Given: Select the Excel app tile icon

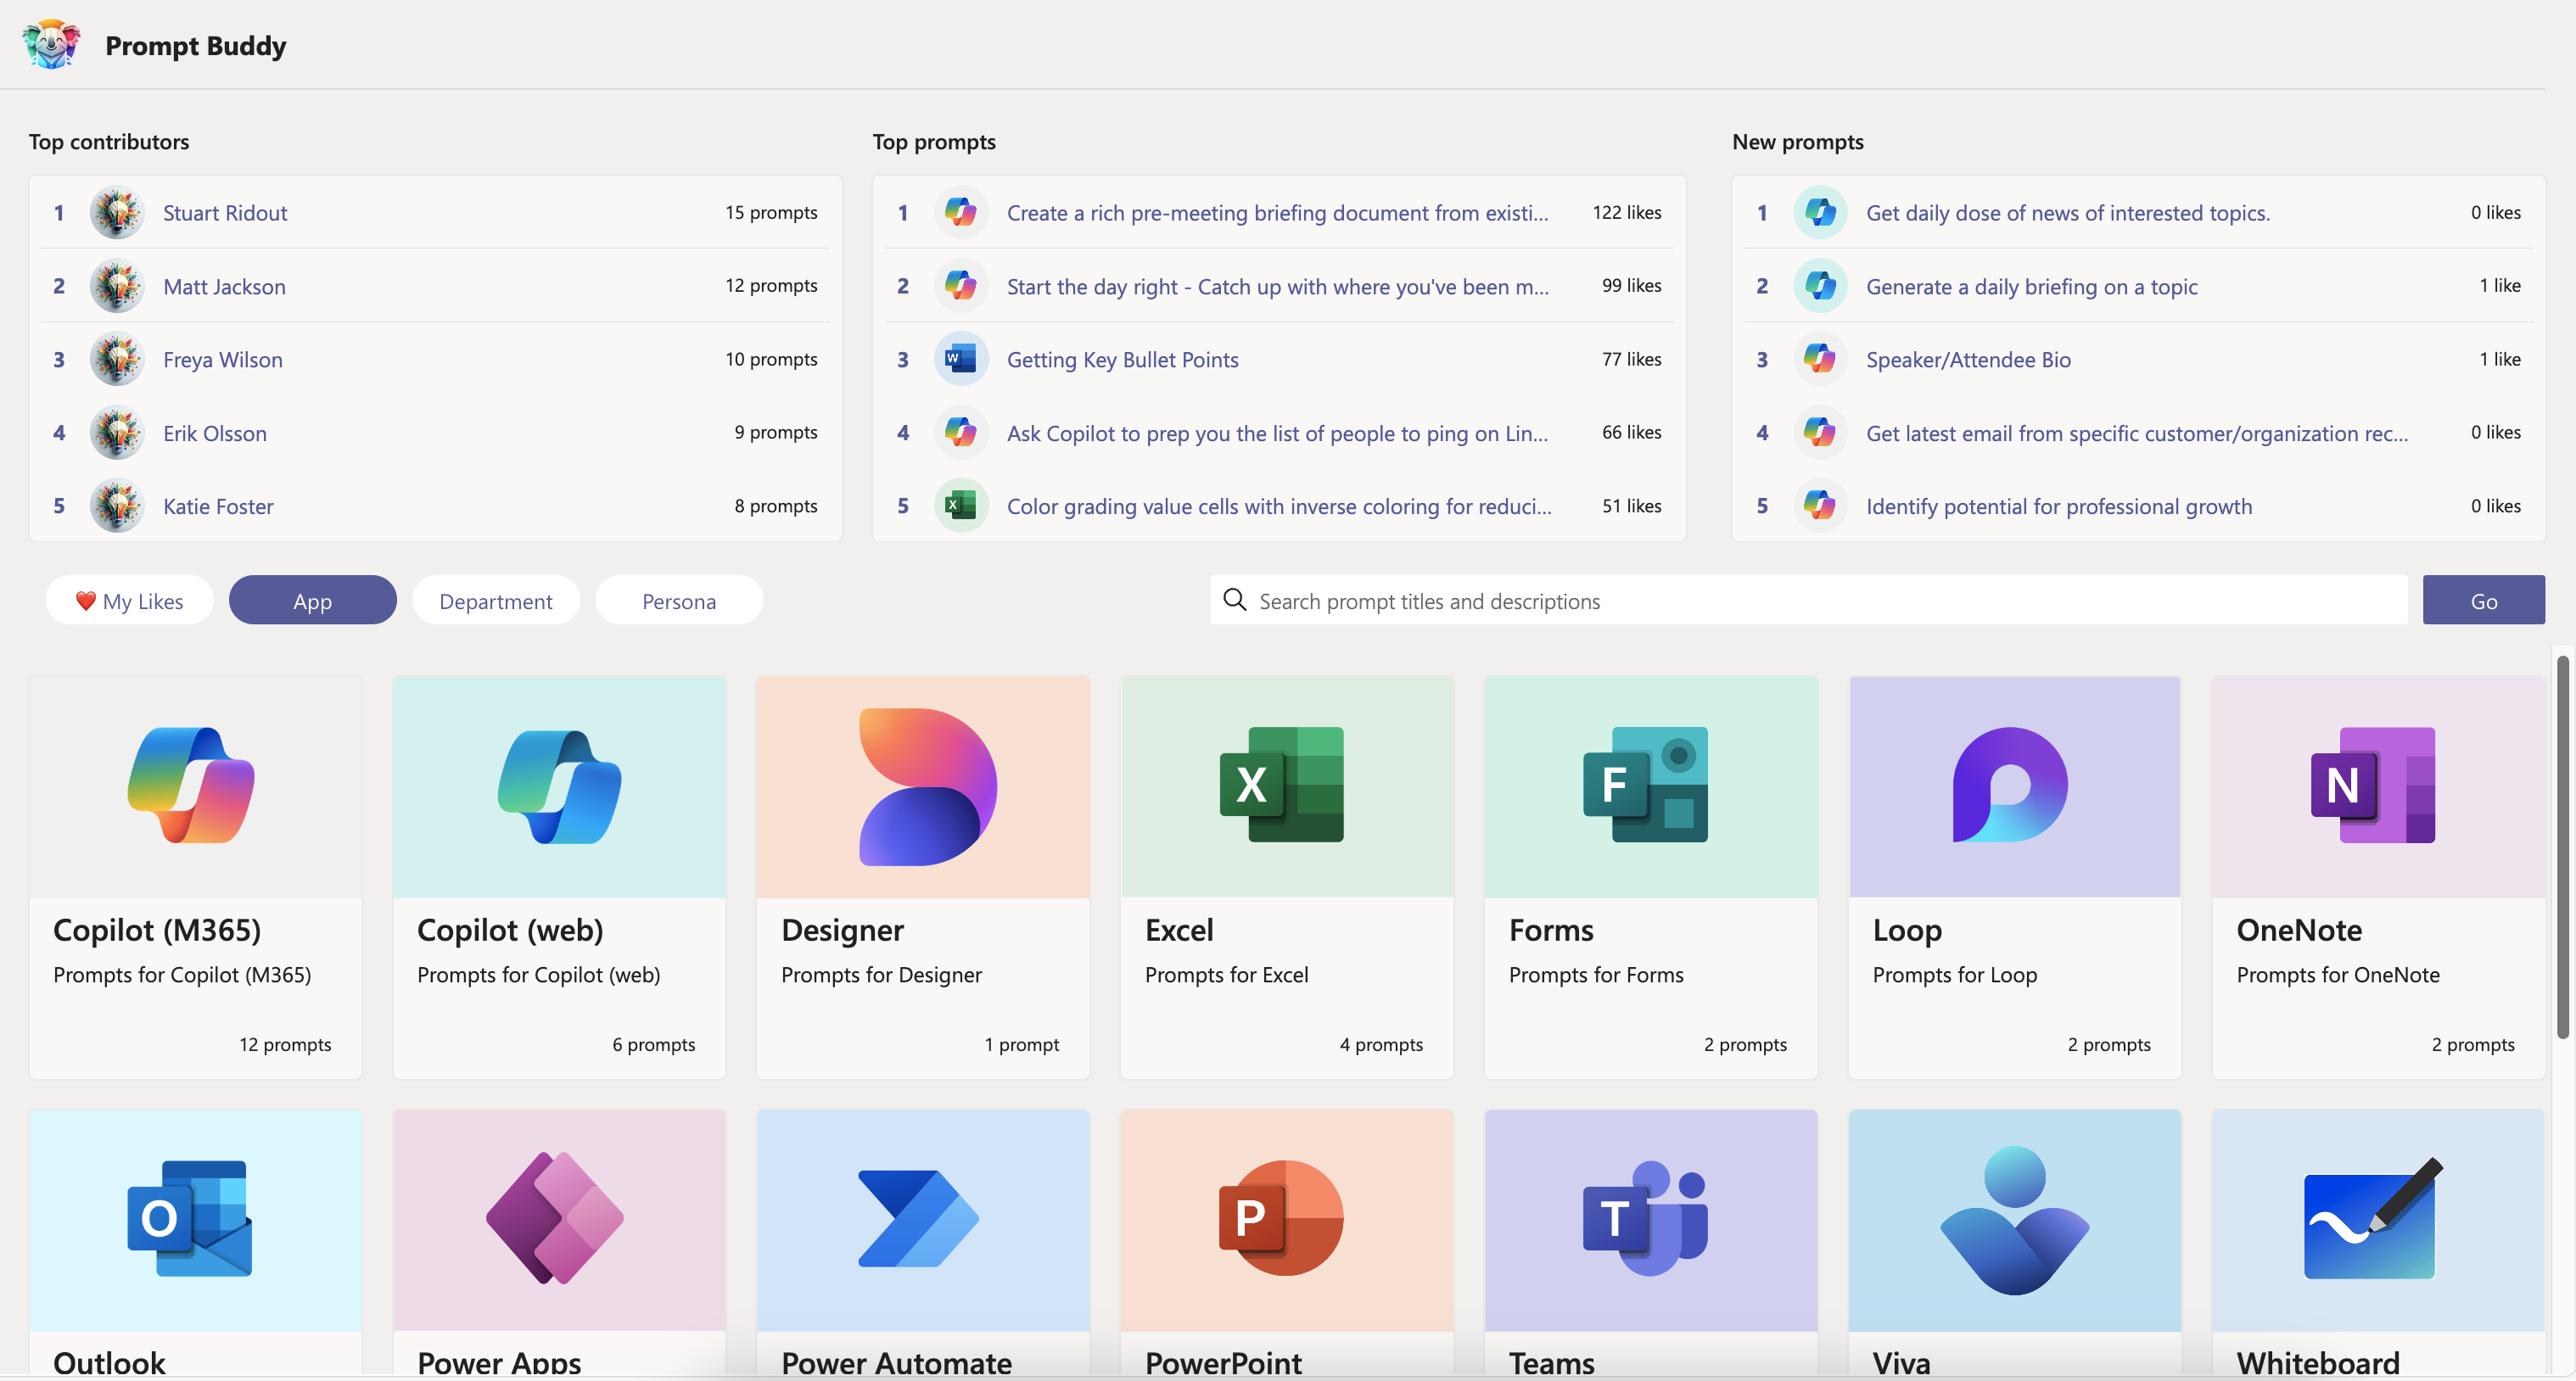Looking at the screenshot, I should (x=1282, y=785).
